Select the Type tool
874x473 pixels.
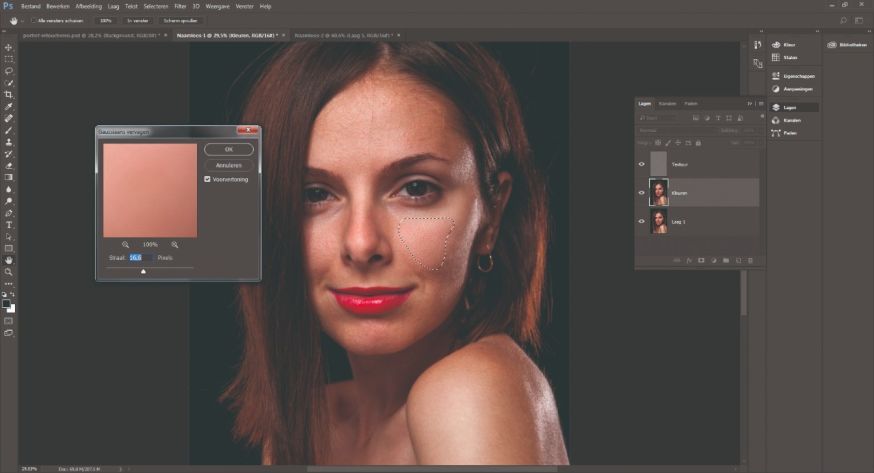point(9,225)
